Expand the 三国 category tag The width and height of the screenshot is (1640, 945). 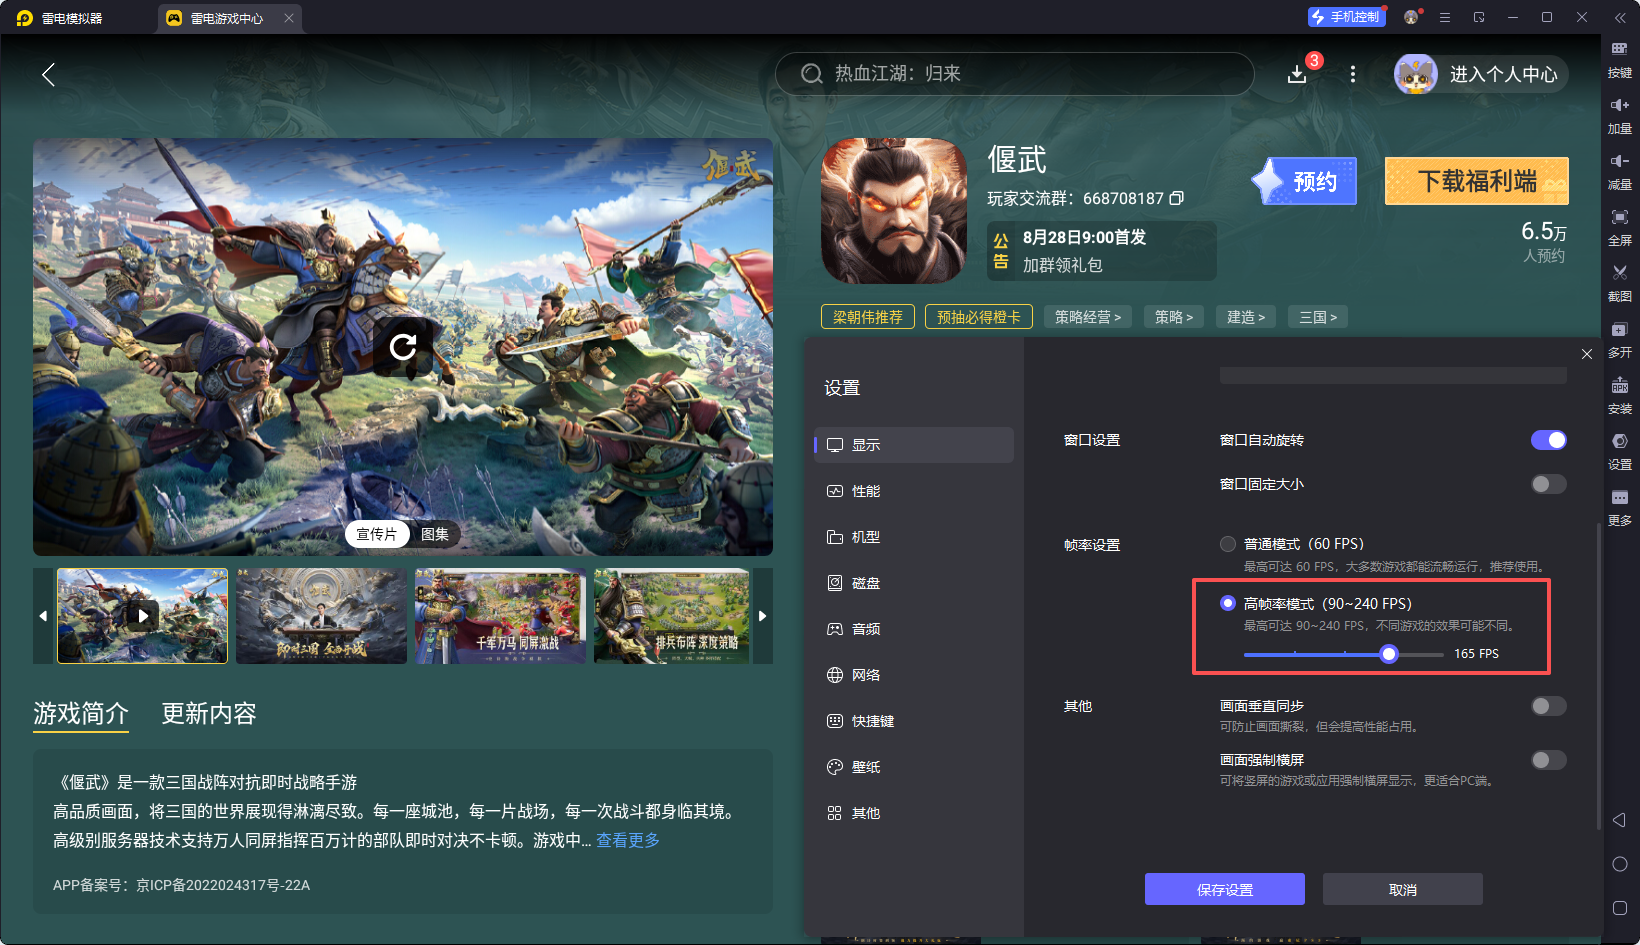[1317, 316]
